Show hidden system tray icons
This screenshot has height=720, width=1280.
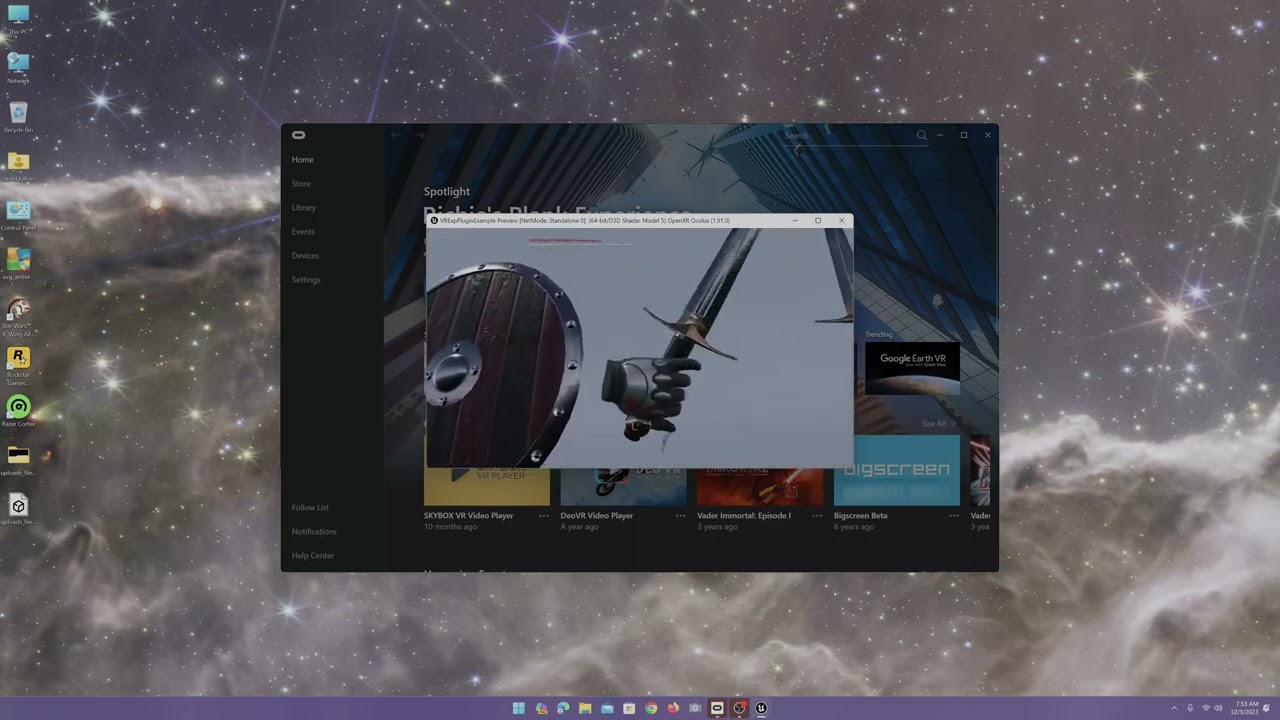tap(1175, 708)
